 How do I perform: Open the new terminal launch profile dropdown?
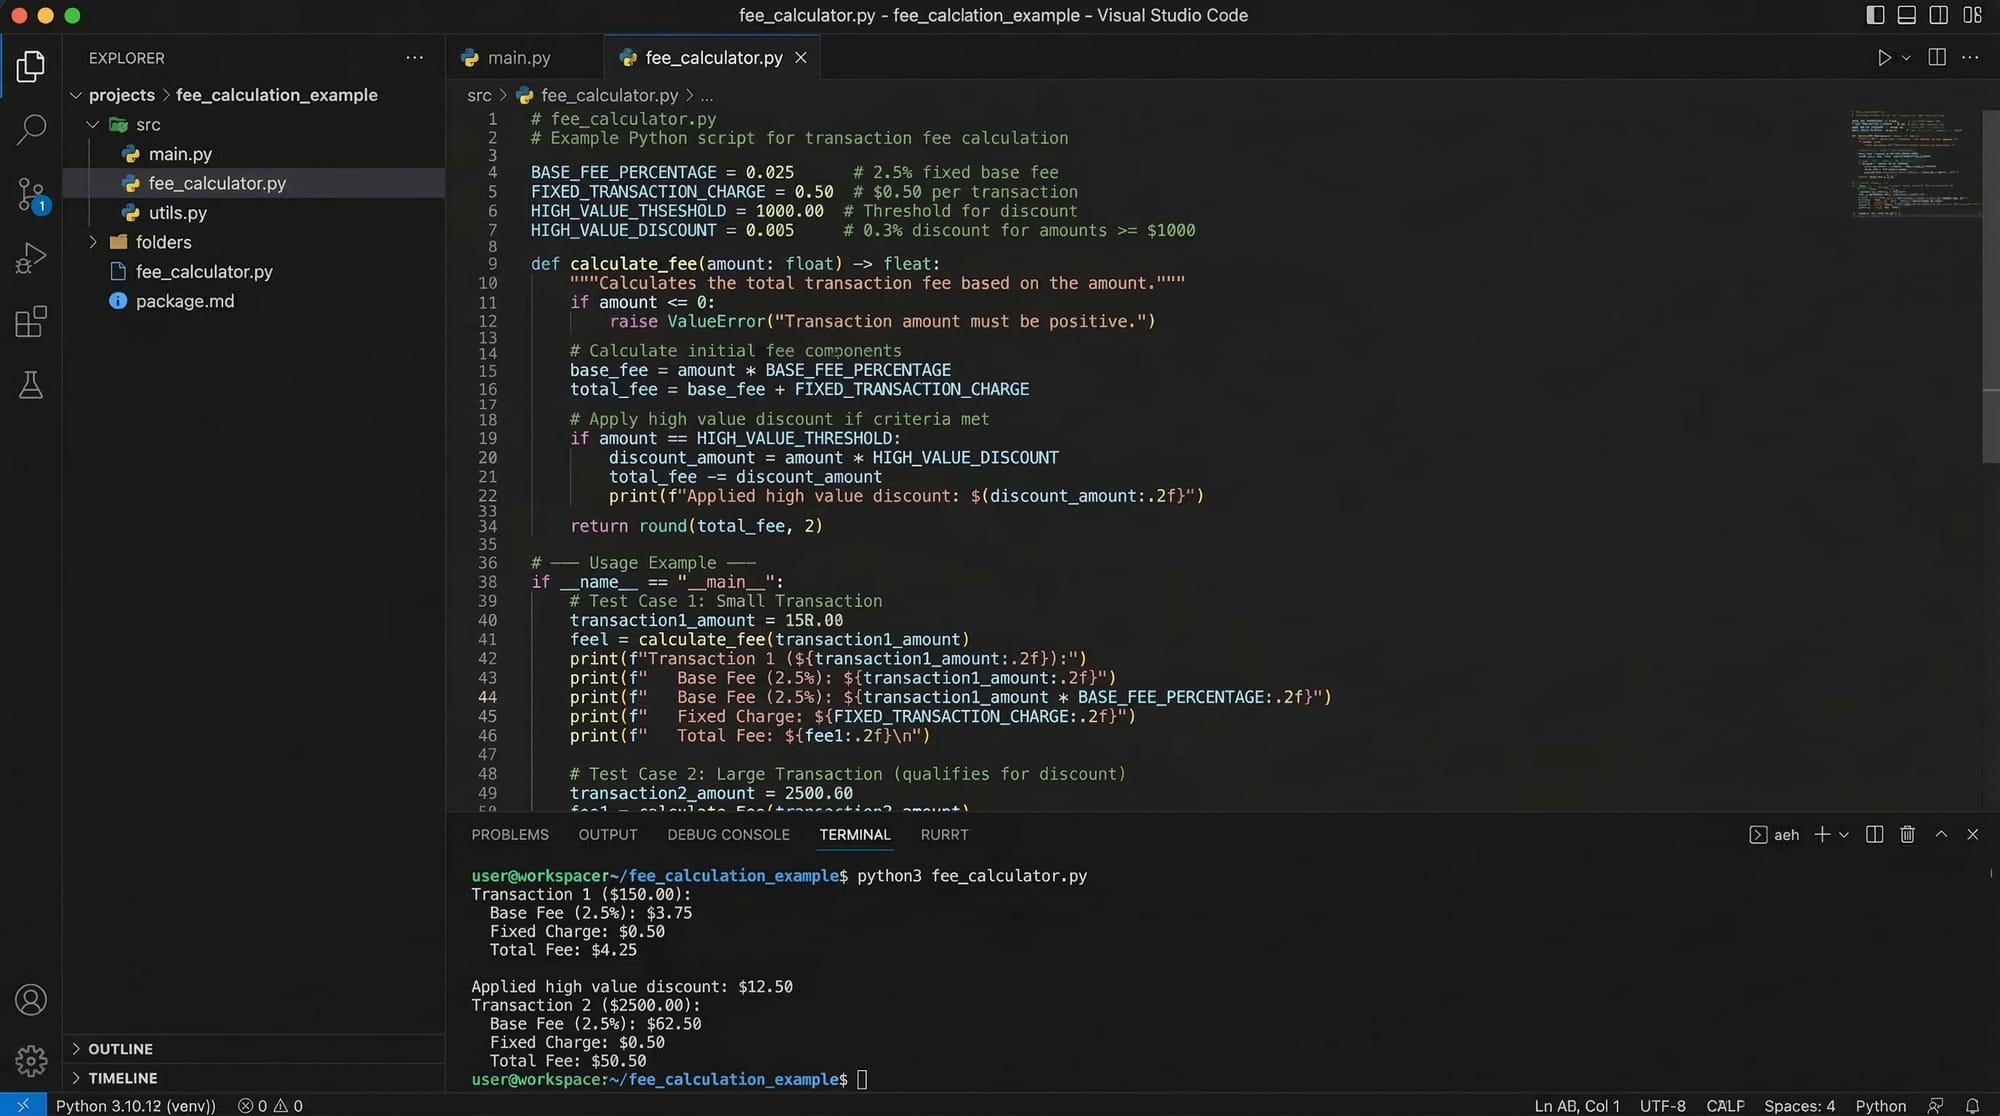pyautogui.click(x=1844, y=835)
